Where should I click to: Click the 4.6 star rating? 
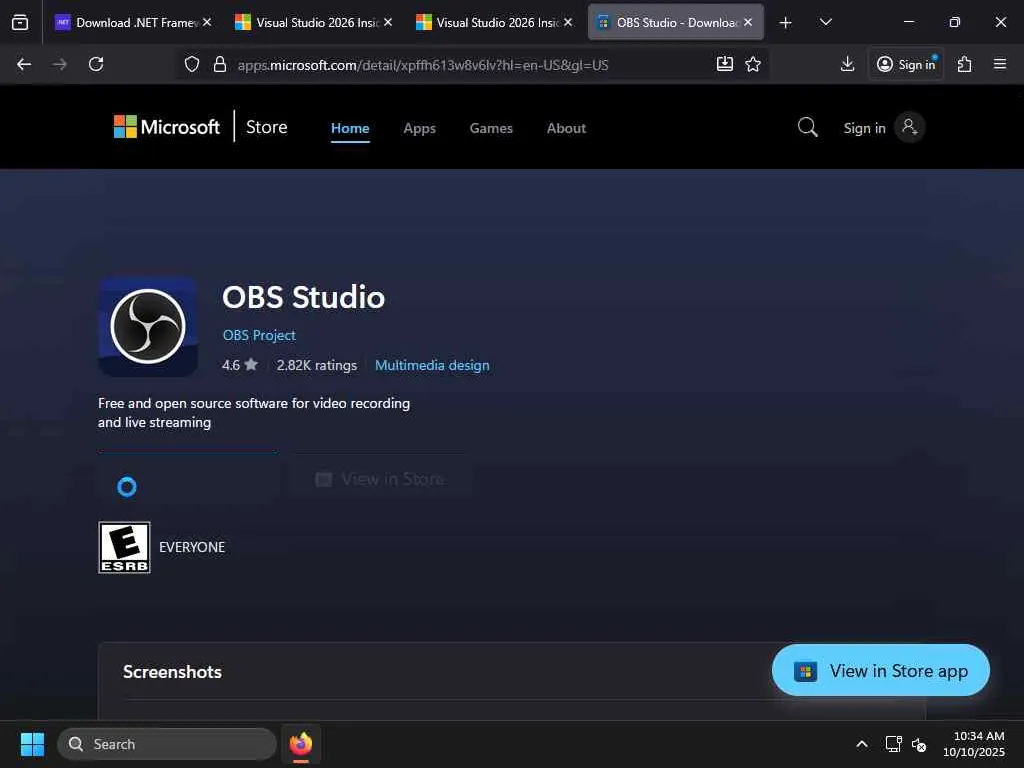240,365
